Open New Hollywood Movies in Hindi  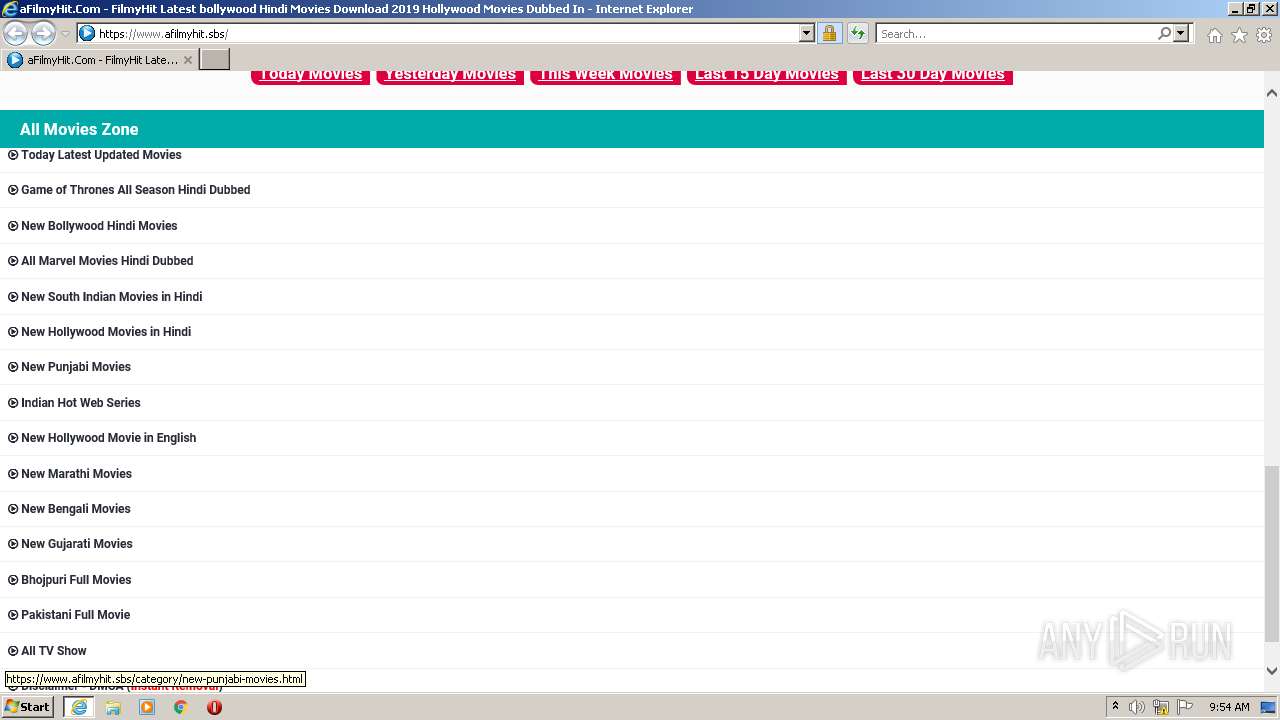(x=106, y=332)
